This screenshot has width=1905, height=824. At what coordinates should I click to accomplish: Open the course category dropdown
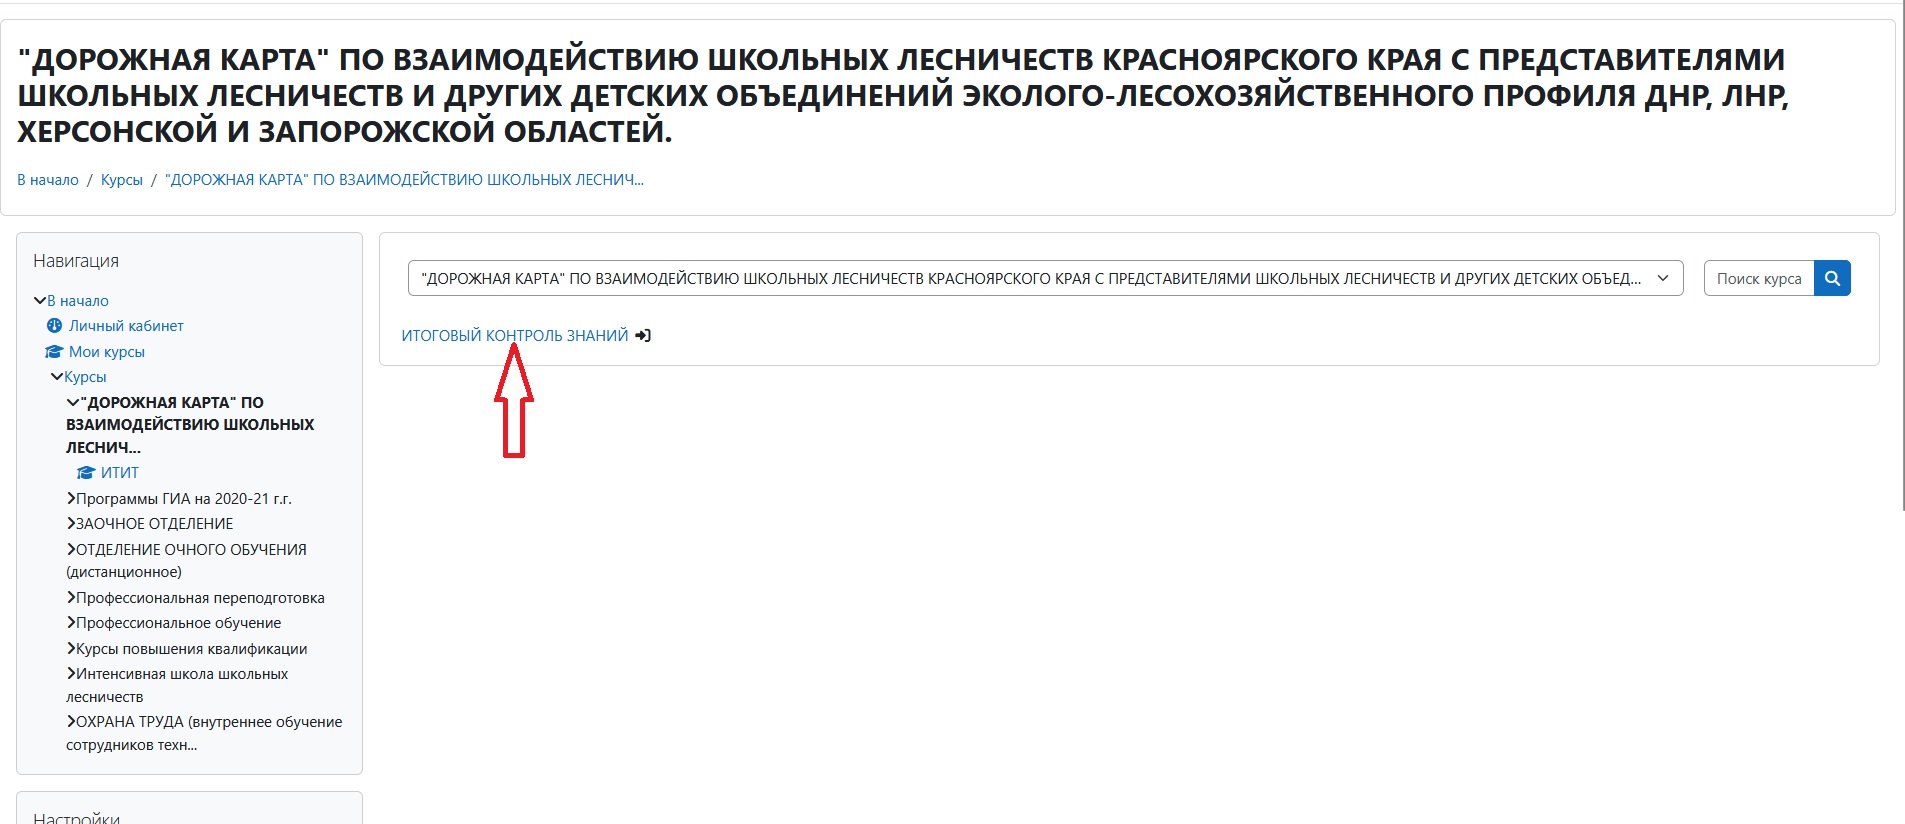click(1045, 278)
